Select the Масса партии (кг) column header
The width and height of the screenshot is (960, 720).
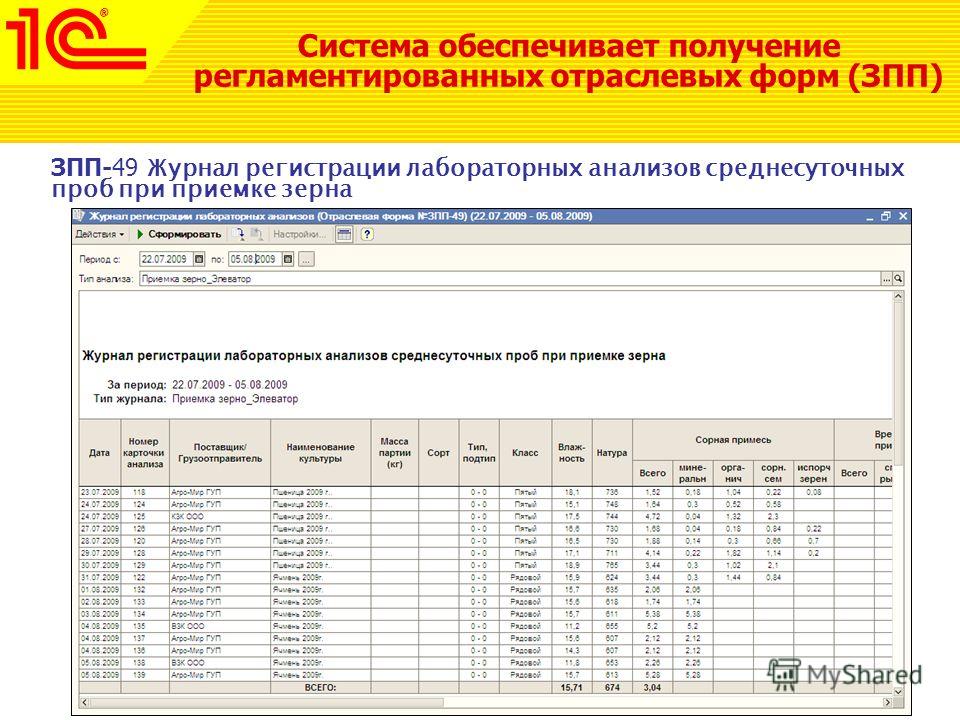coord(394,453)
